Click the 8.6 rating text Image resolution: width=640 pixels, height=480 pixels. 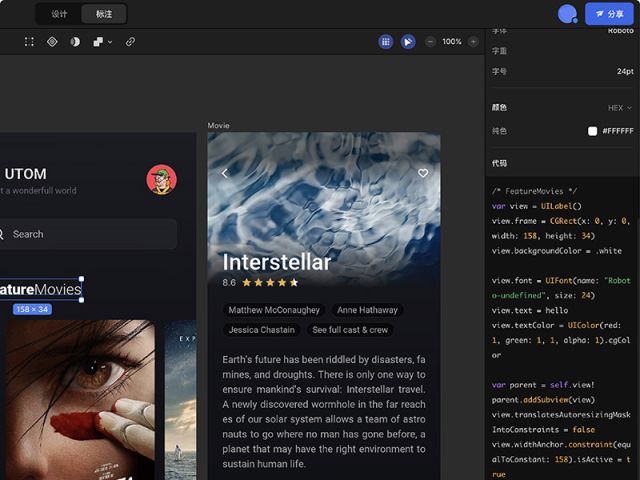(x=229, y=282)
